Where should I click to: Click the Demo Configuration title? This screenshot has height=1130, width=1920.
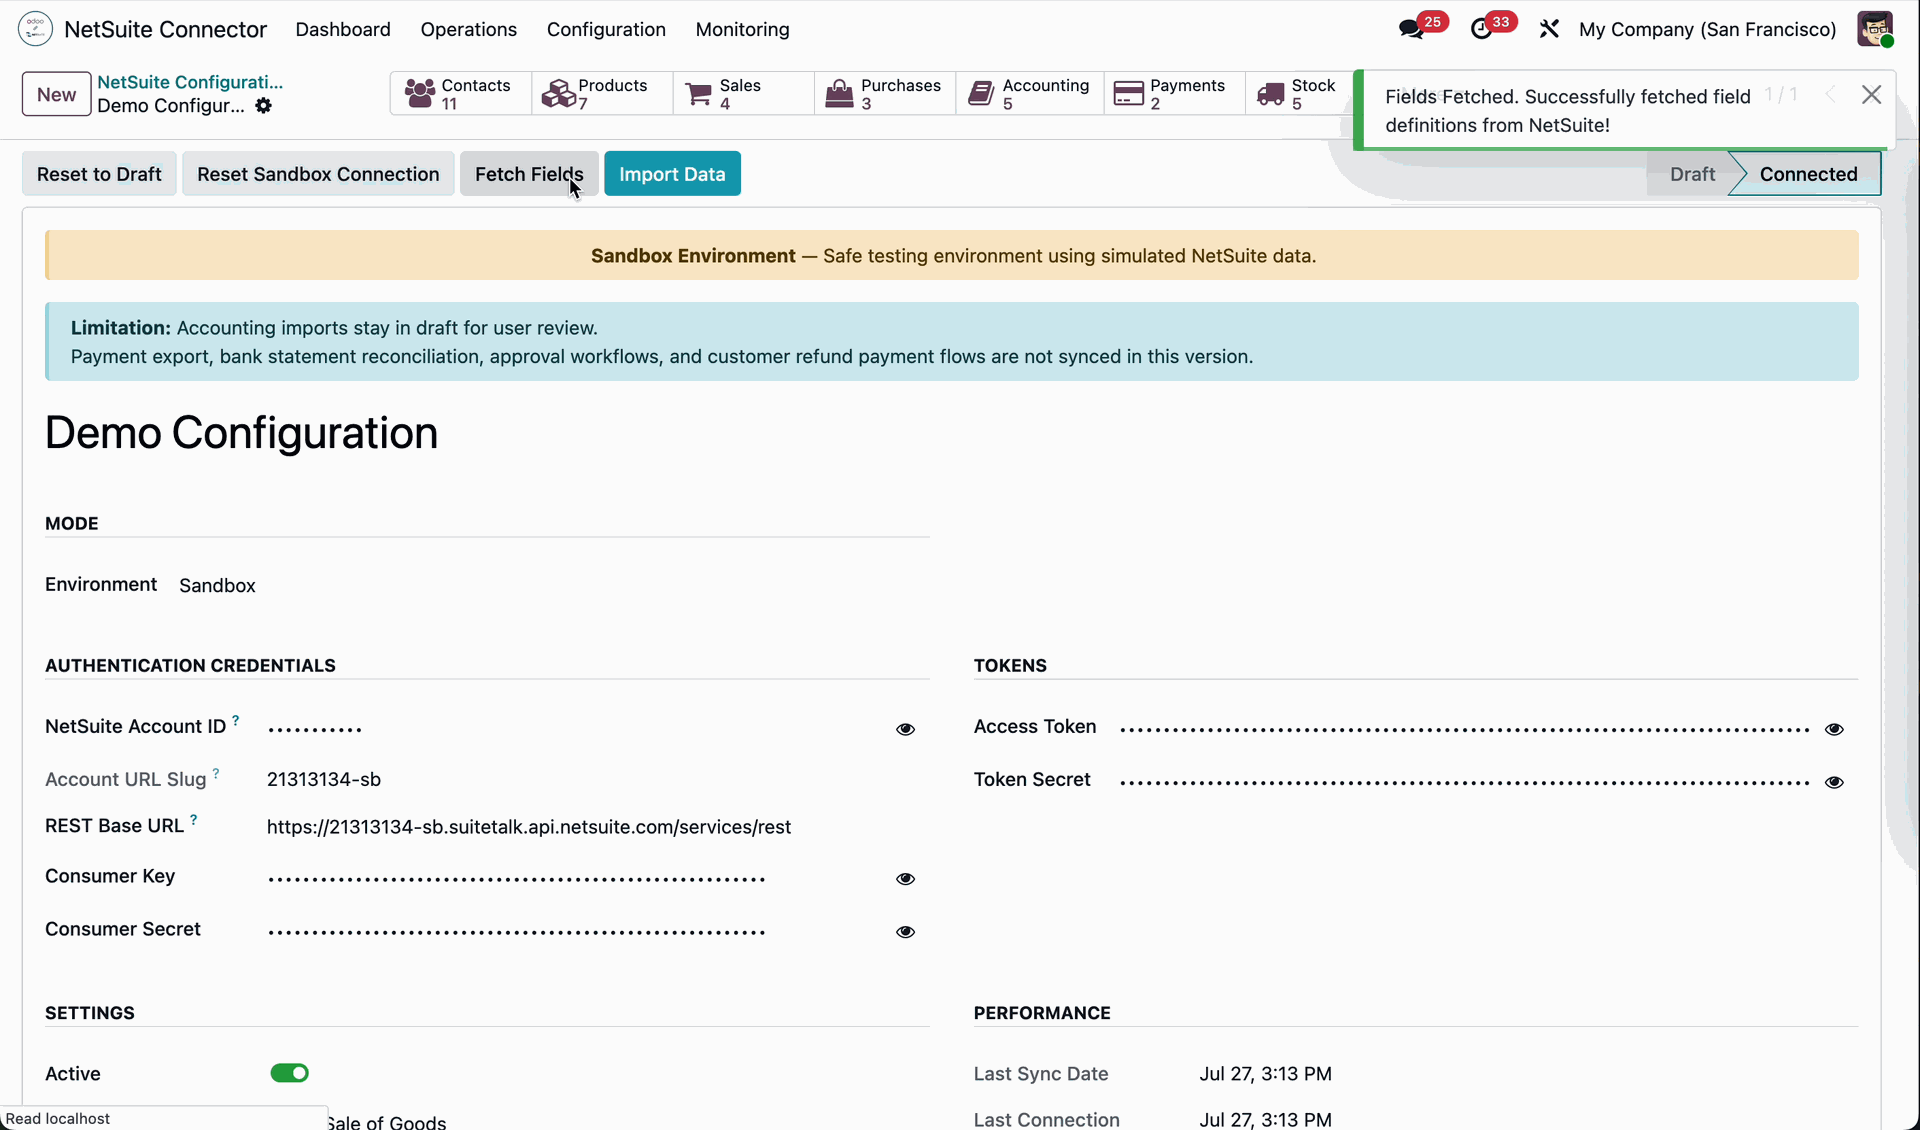241,433
